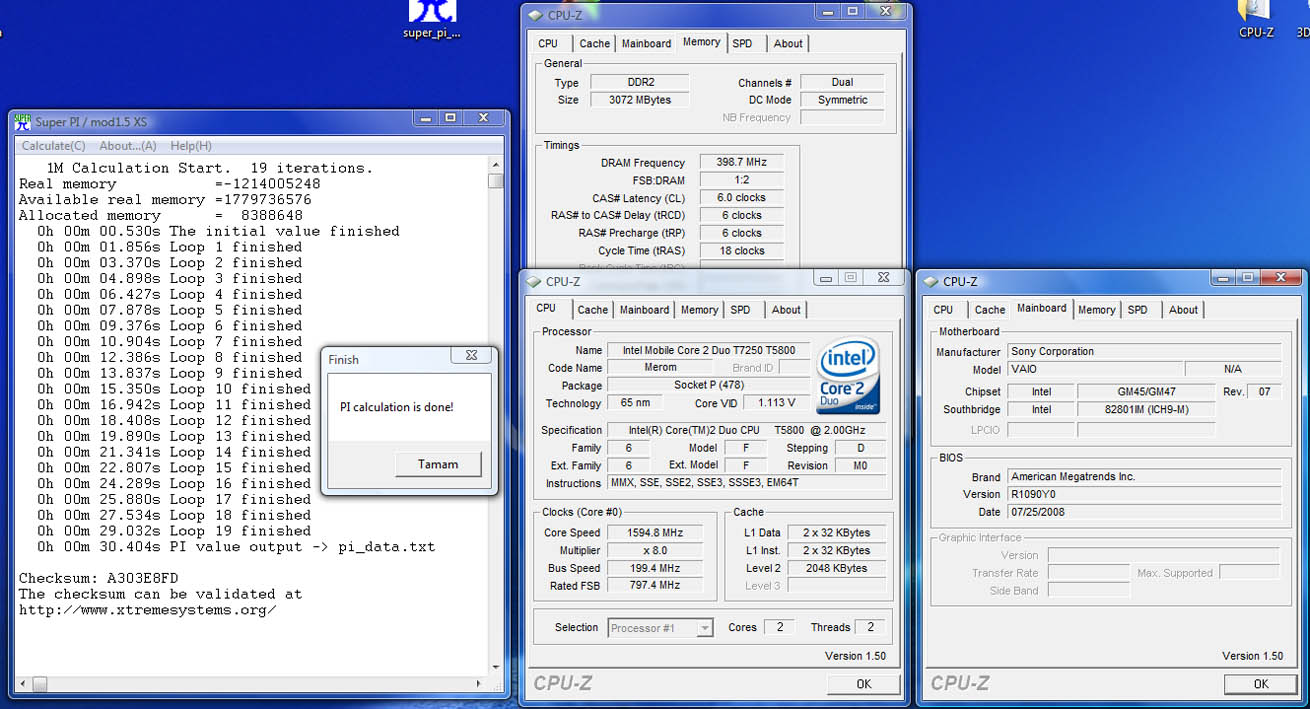
Task: Click the CAS# Latency 6.0 clocks value
Action: coord(741,198)
